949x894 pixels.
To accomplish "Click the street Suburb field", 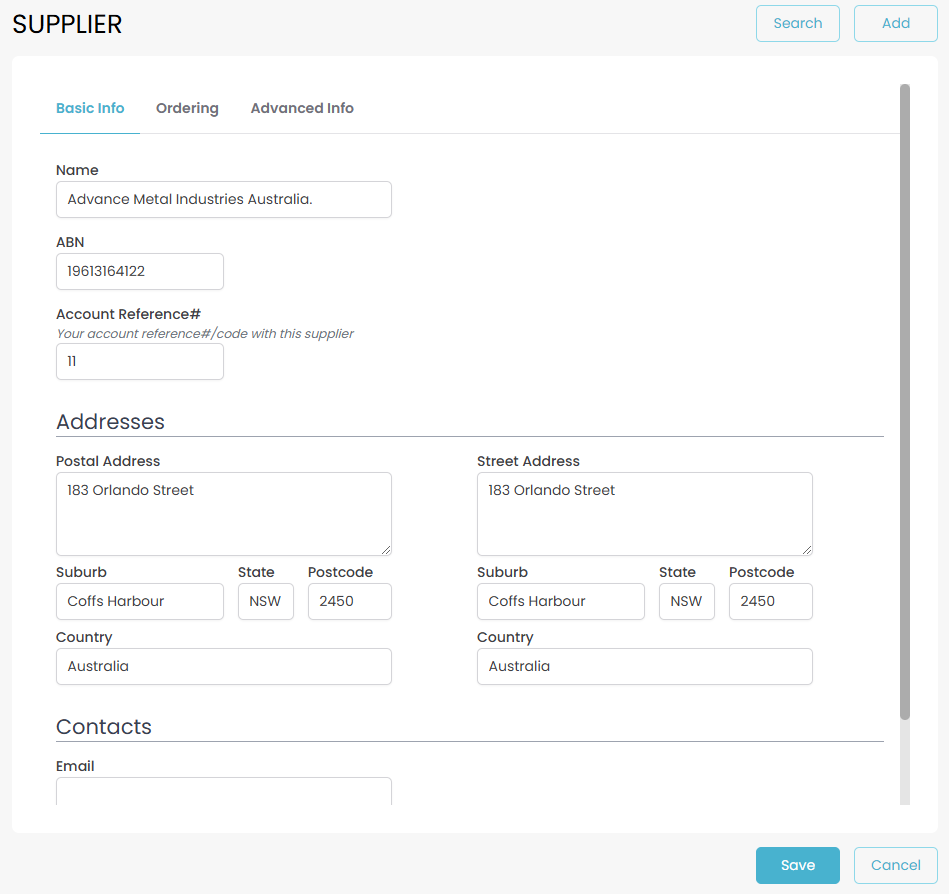I will (x=560, y=601).
